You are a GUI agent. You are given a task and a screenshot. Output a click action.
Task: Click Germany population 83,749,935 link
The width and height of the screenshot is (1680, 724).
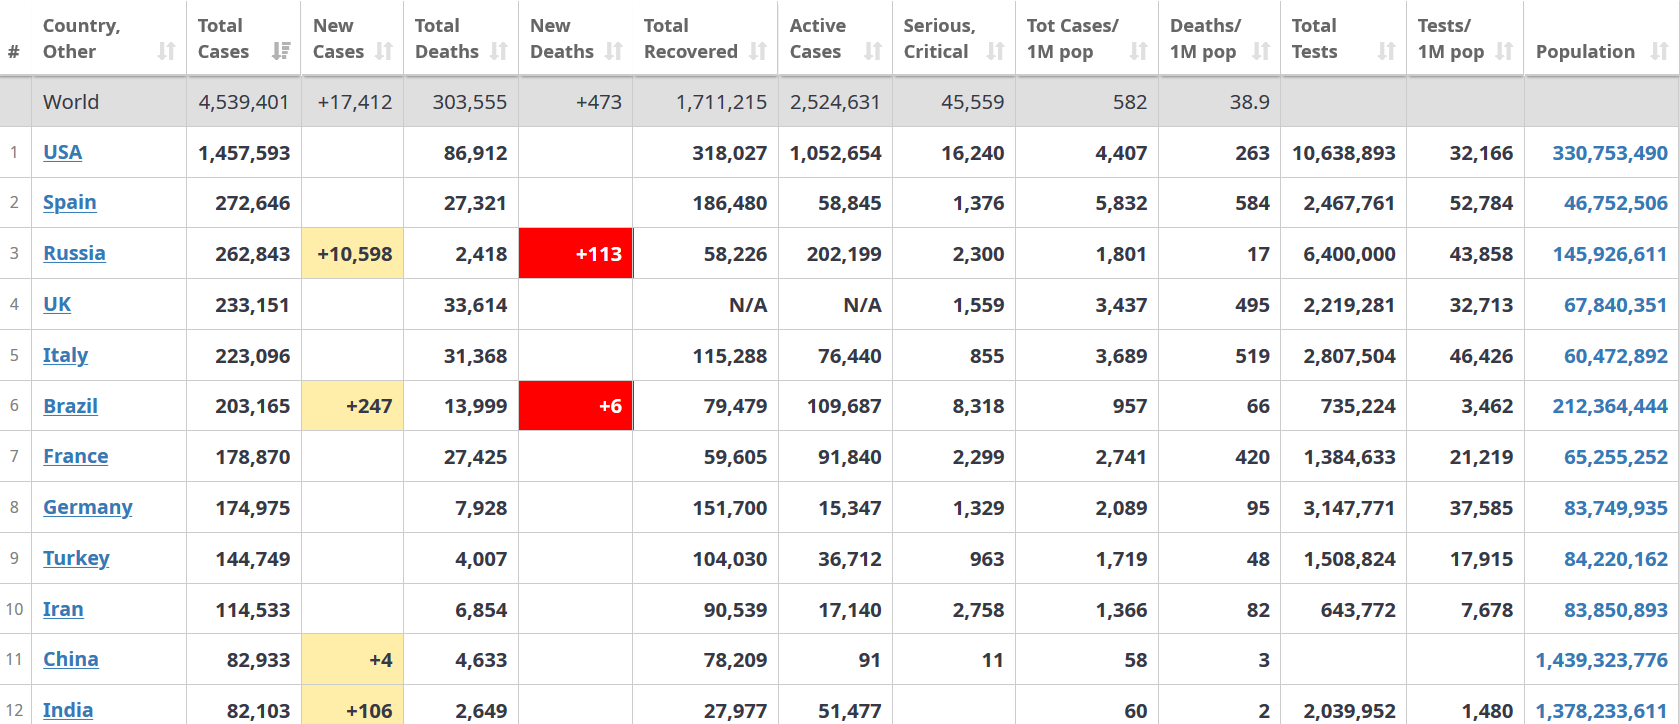(x=1616, y=508)
